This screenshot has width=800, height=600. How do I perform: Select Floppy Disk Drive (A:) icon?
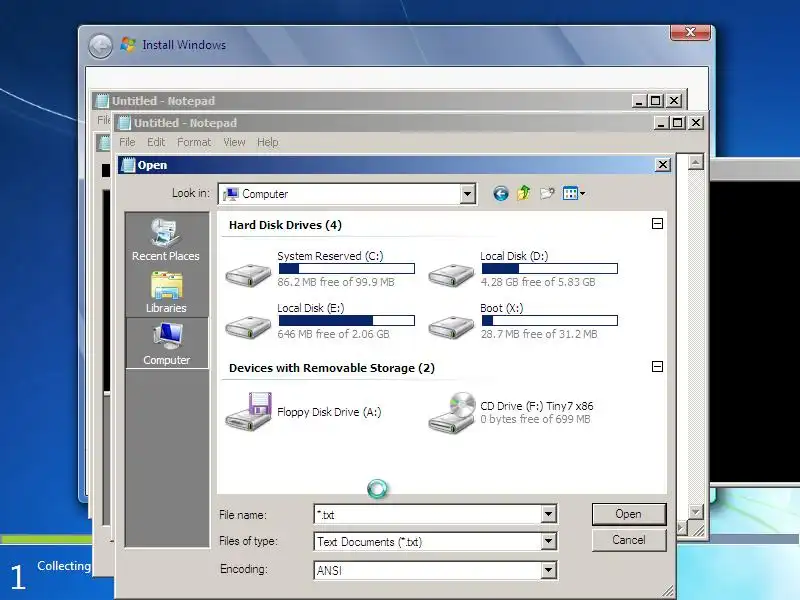click(248, 411)
